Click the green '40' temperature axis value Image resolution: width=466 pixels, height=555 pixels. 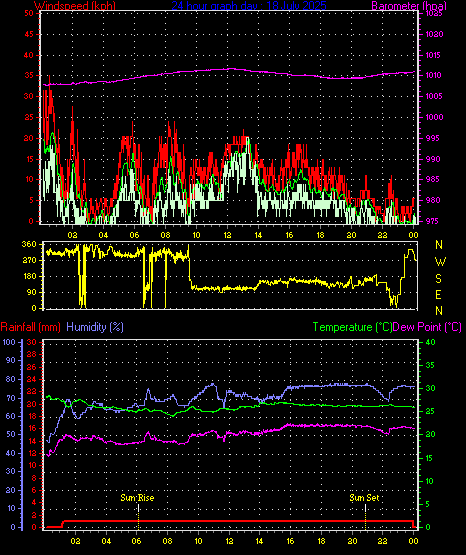(430, 342)
